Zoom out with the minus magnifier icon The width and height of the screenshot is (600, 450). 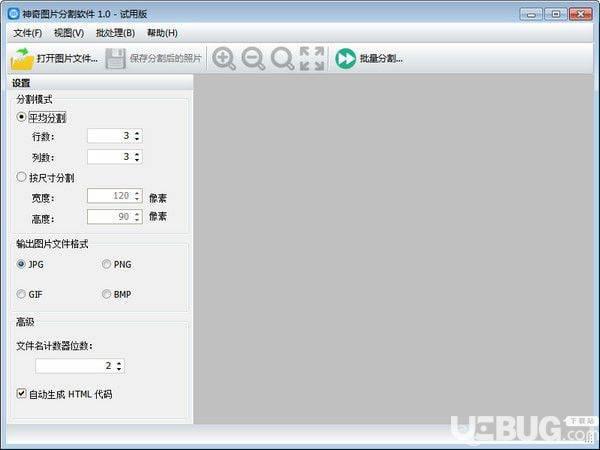coord(253,59)
